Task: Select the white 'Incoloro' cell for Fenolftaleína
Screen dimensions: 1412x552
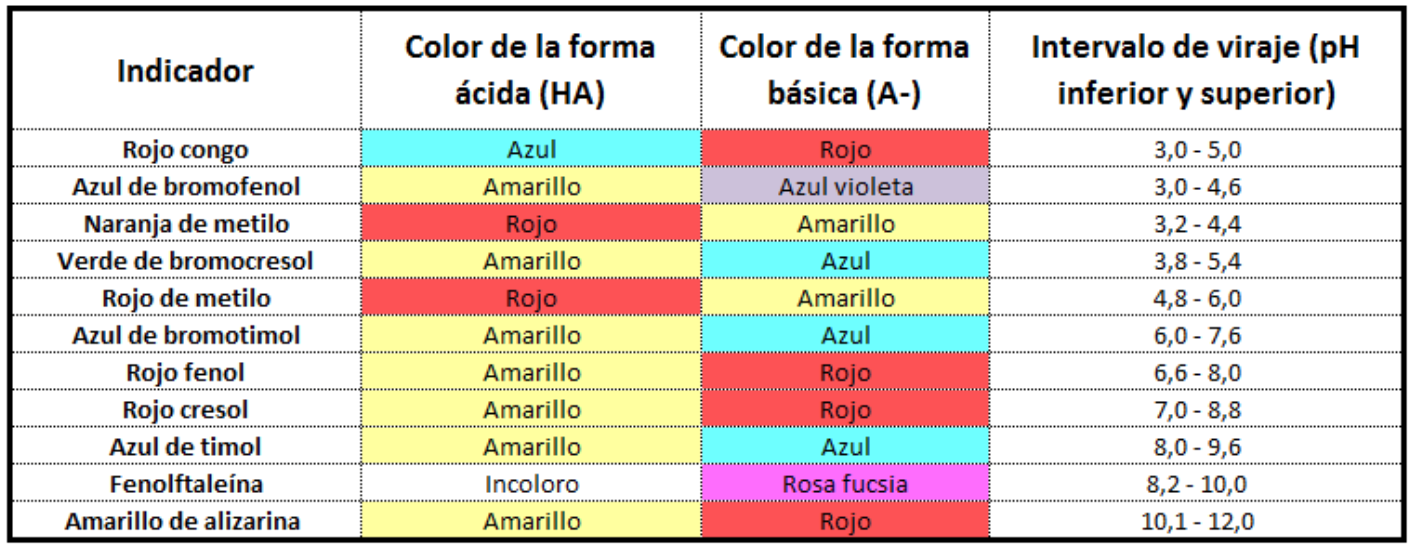Action: [x=531, y=484]
